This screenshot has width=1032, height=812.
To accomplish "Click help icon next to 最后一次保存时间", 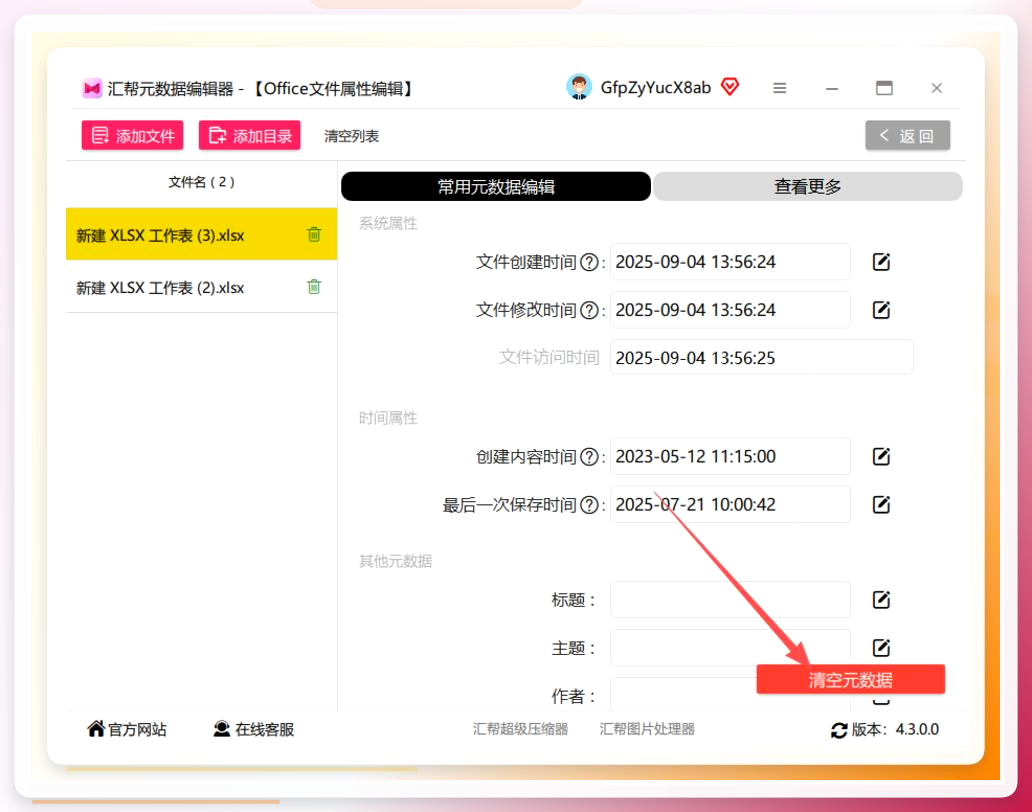I will click(589, 505).
